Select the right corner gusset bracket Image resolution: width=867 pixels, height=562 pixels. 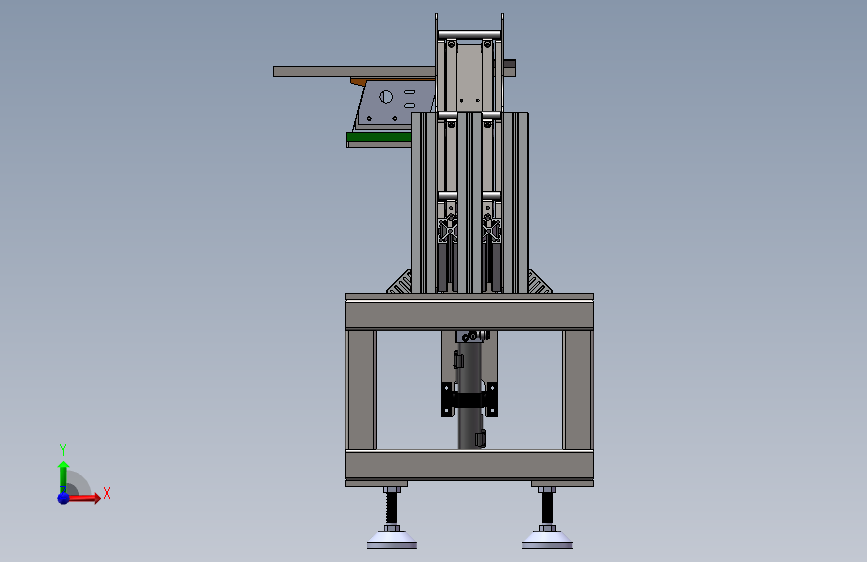coord(539,283)
